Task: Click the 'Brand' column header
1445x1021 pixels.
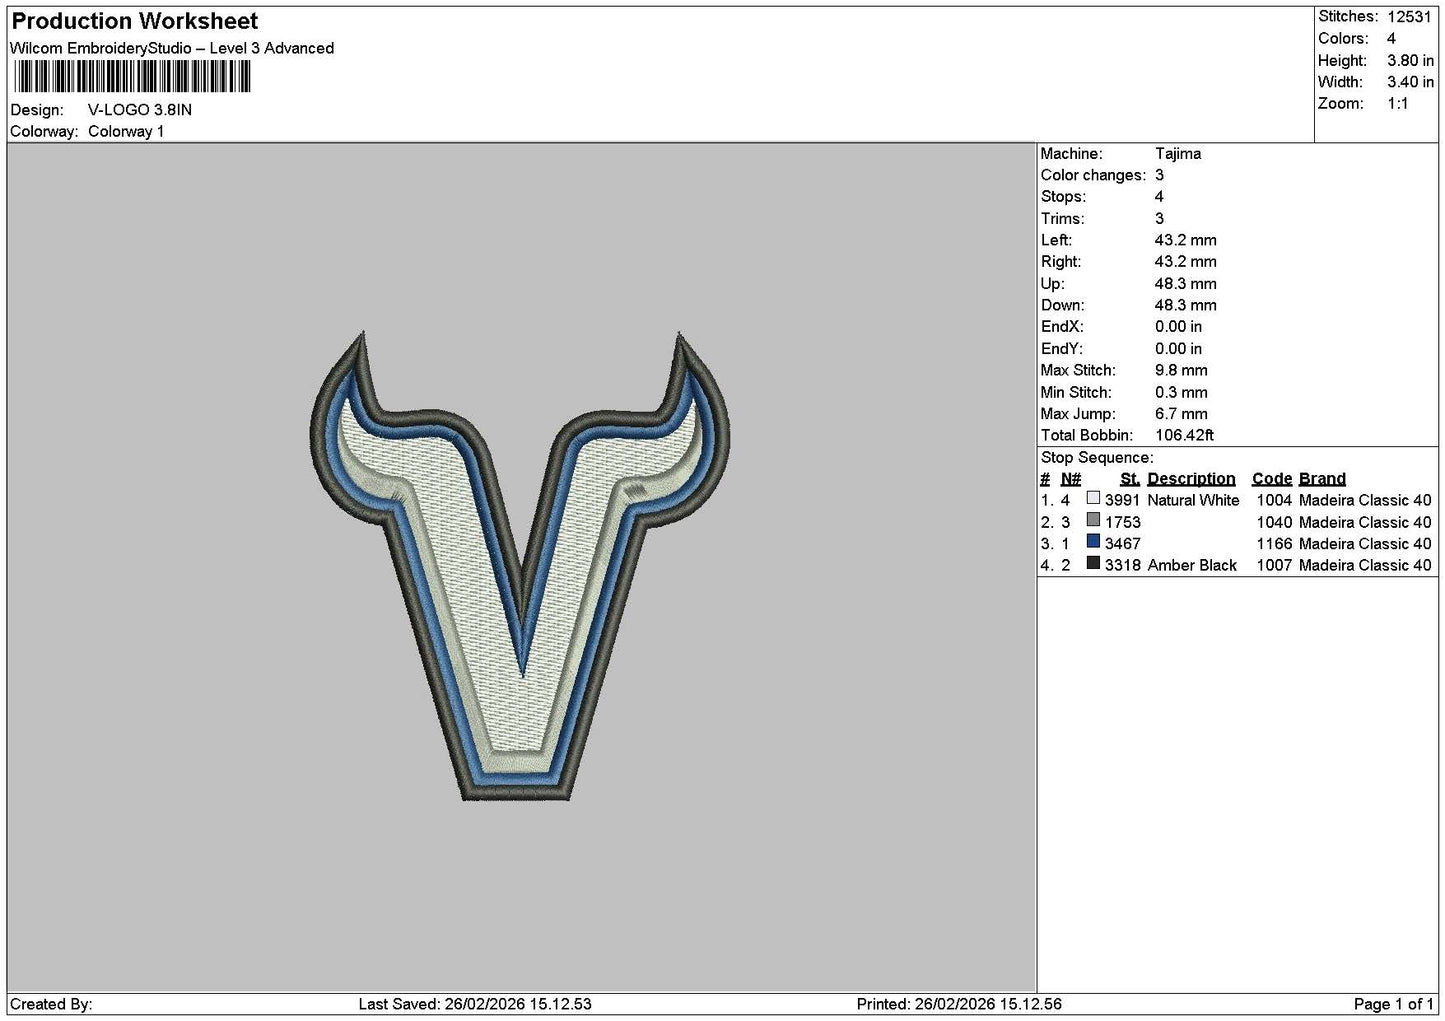Action: 1322,479
